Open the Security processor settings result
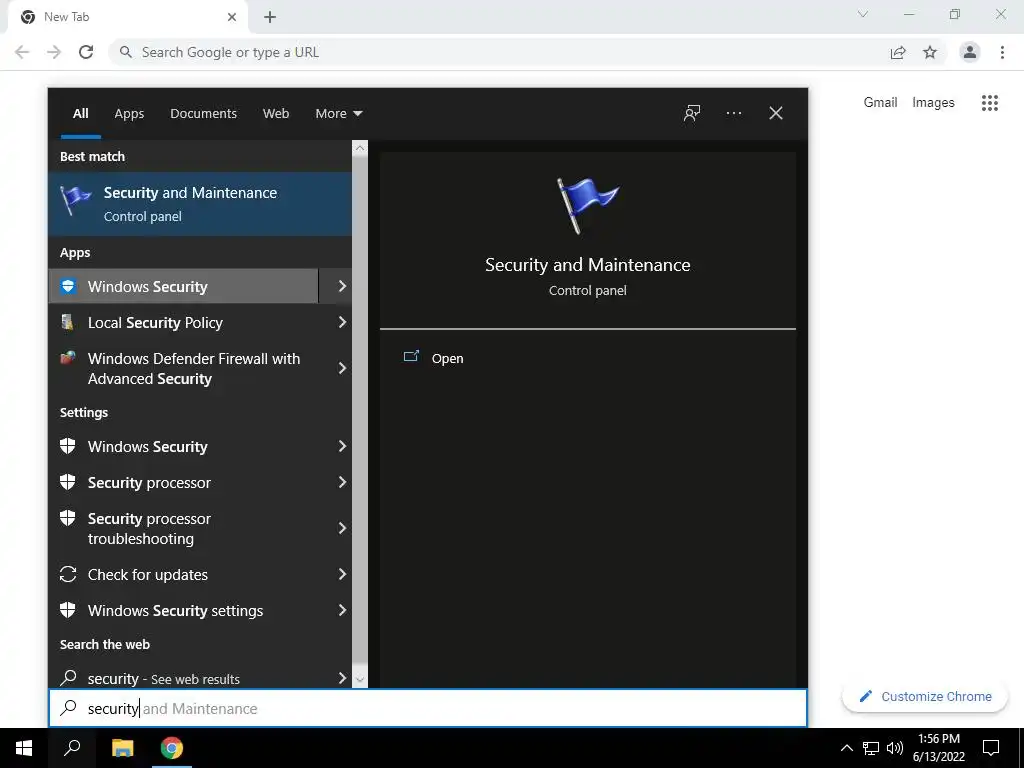The image size is (1024, 768). coord(184,482)
